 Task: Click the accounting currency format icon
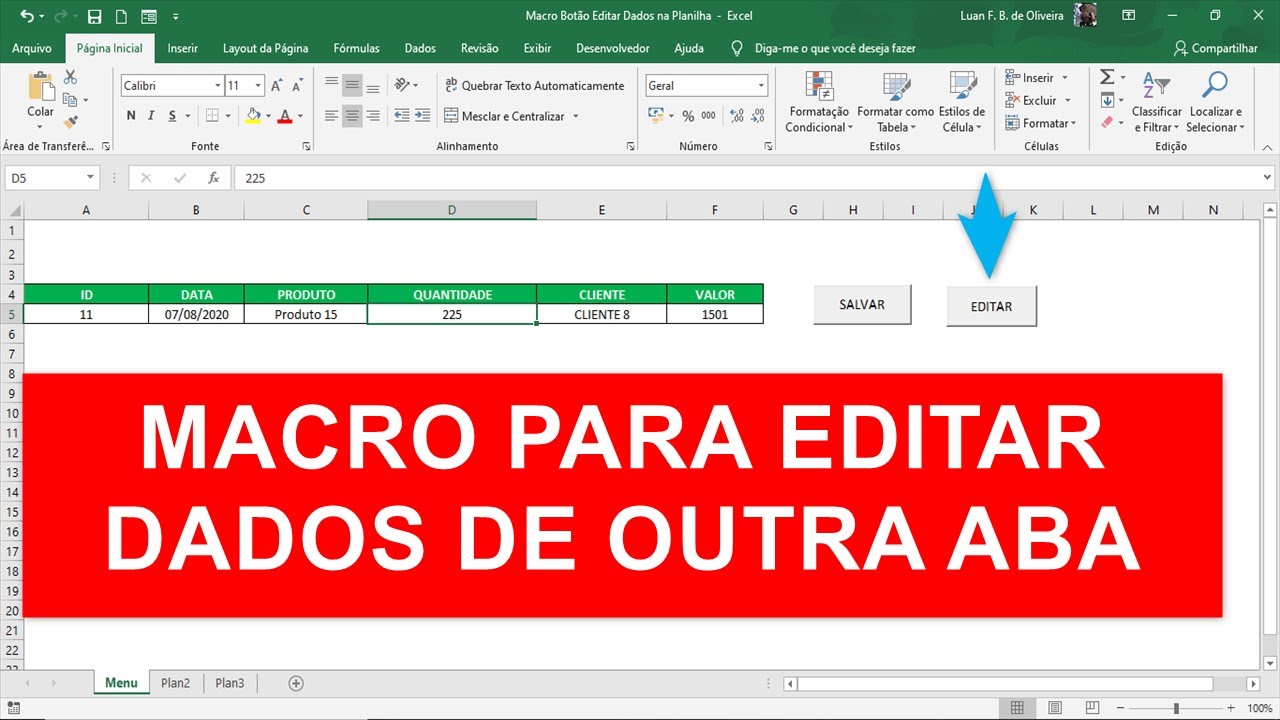click(x=657, y=116)
